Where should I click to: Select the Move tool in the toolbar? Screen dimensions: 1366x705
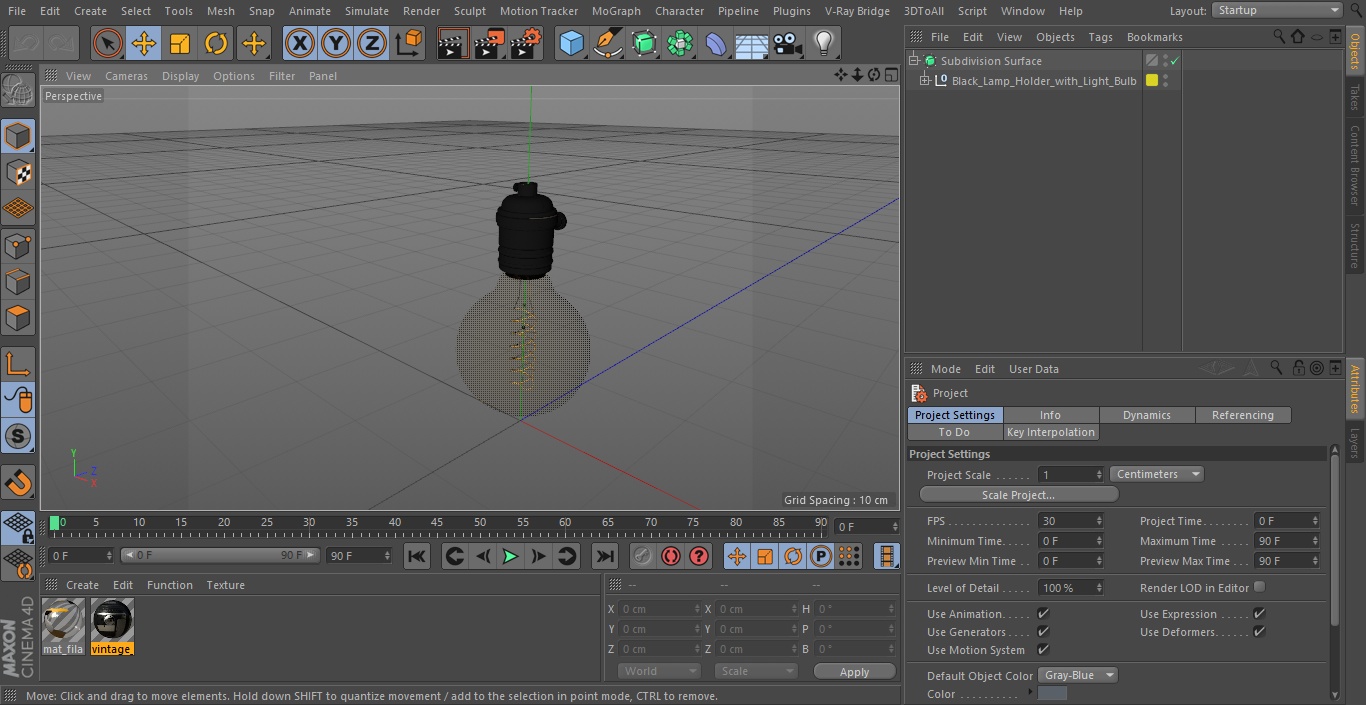144,43
